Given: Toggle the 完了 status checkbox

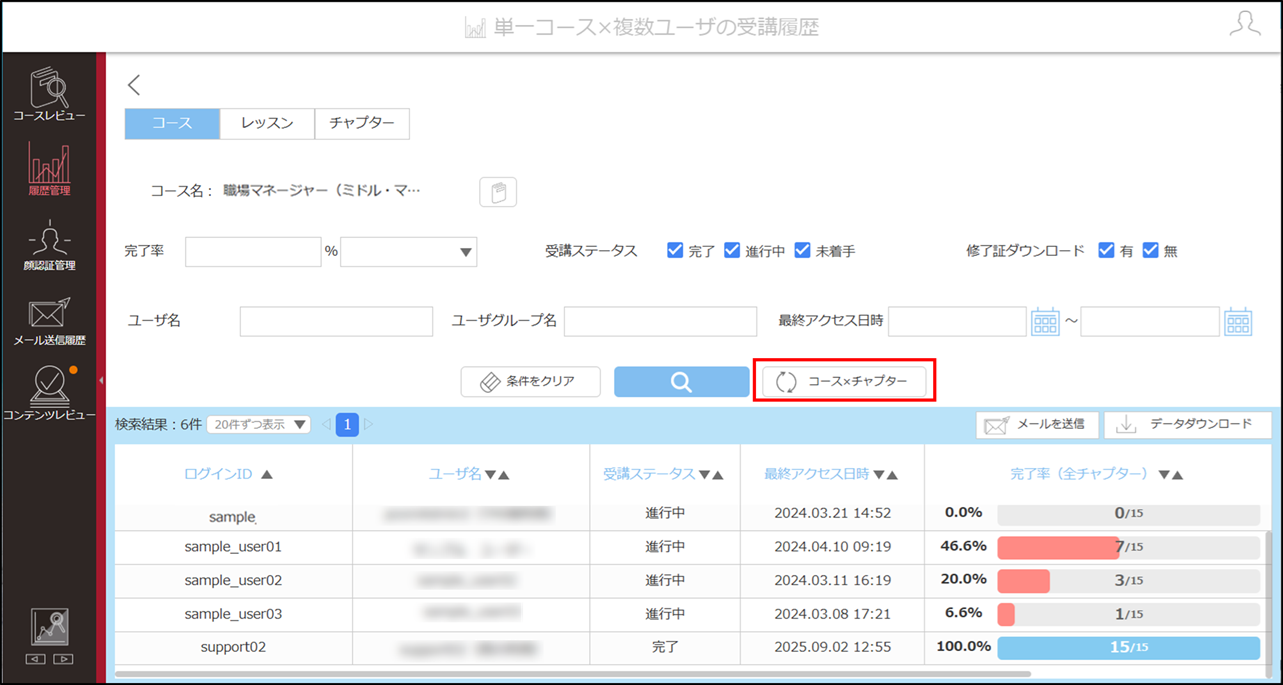Looking at the screenshot, I should coord(675,250).
